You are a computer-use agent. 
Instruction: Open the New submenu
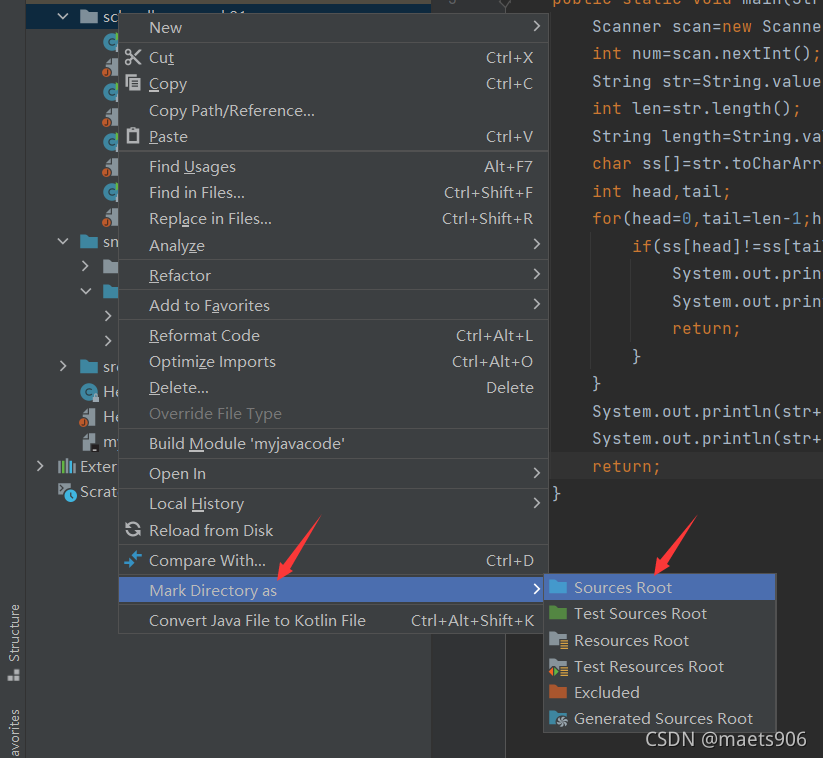[333, 27]
